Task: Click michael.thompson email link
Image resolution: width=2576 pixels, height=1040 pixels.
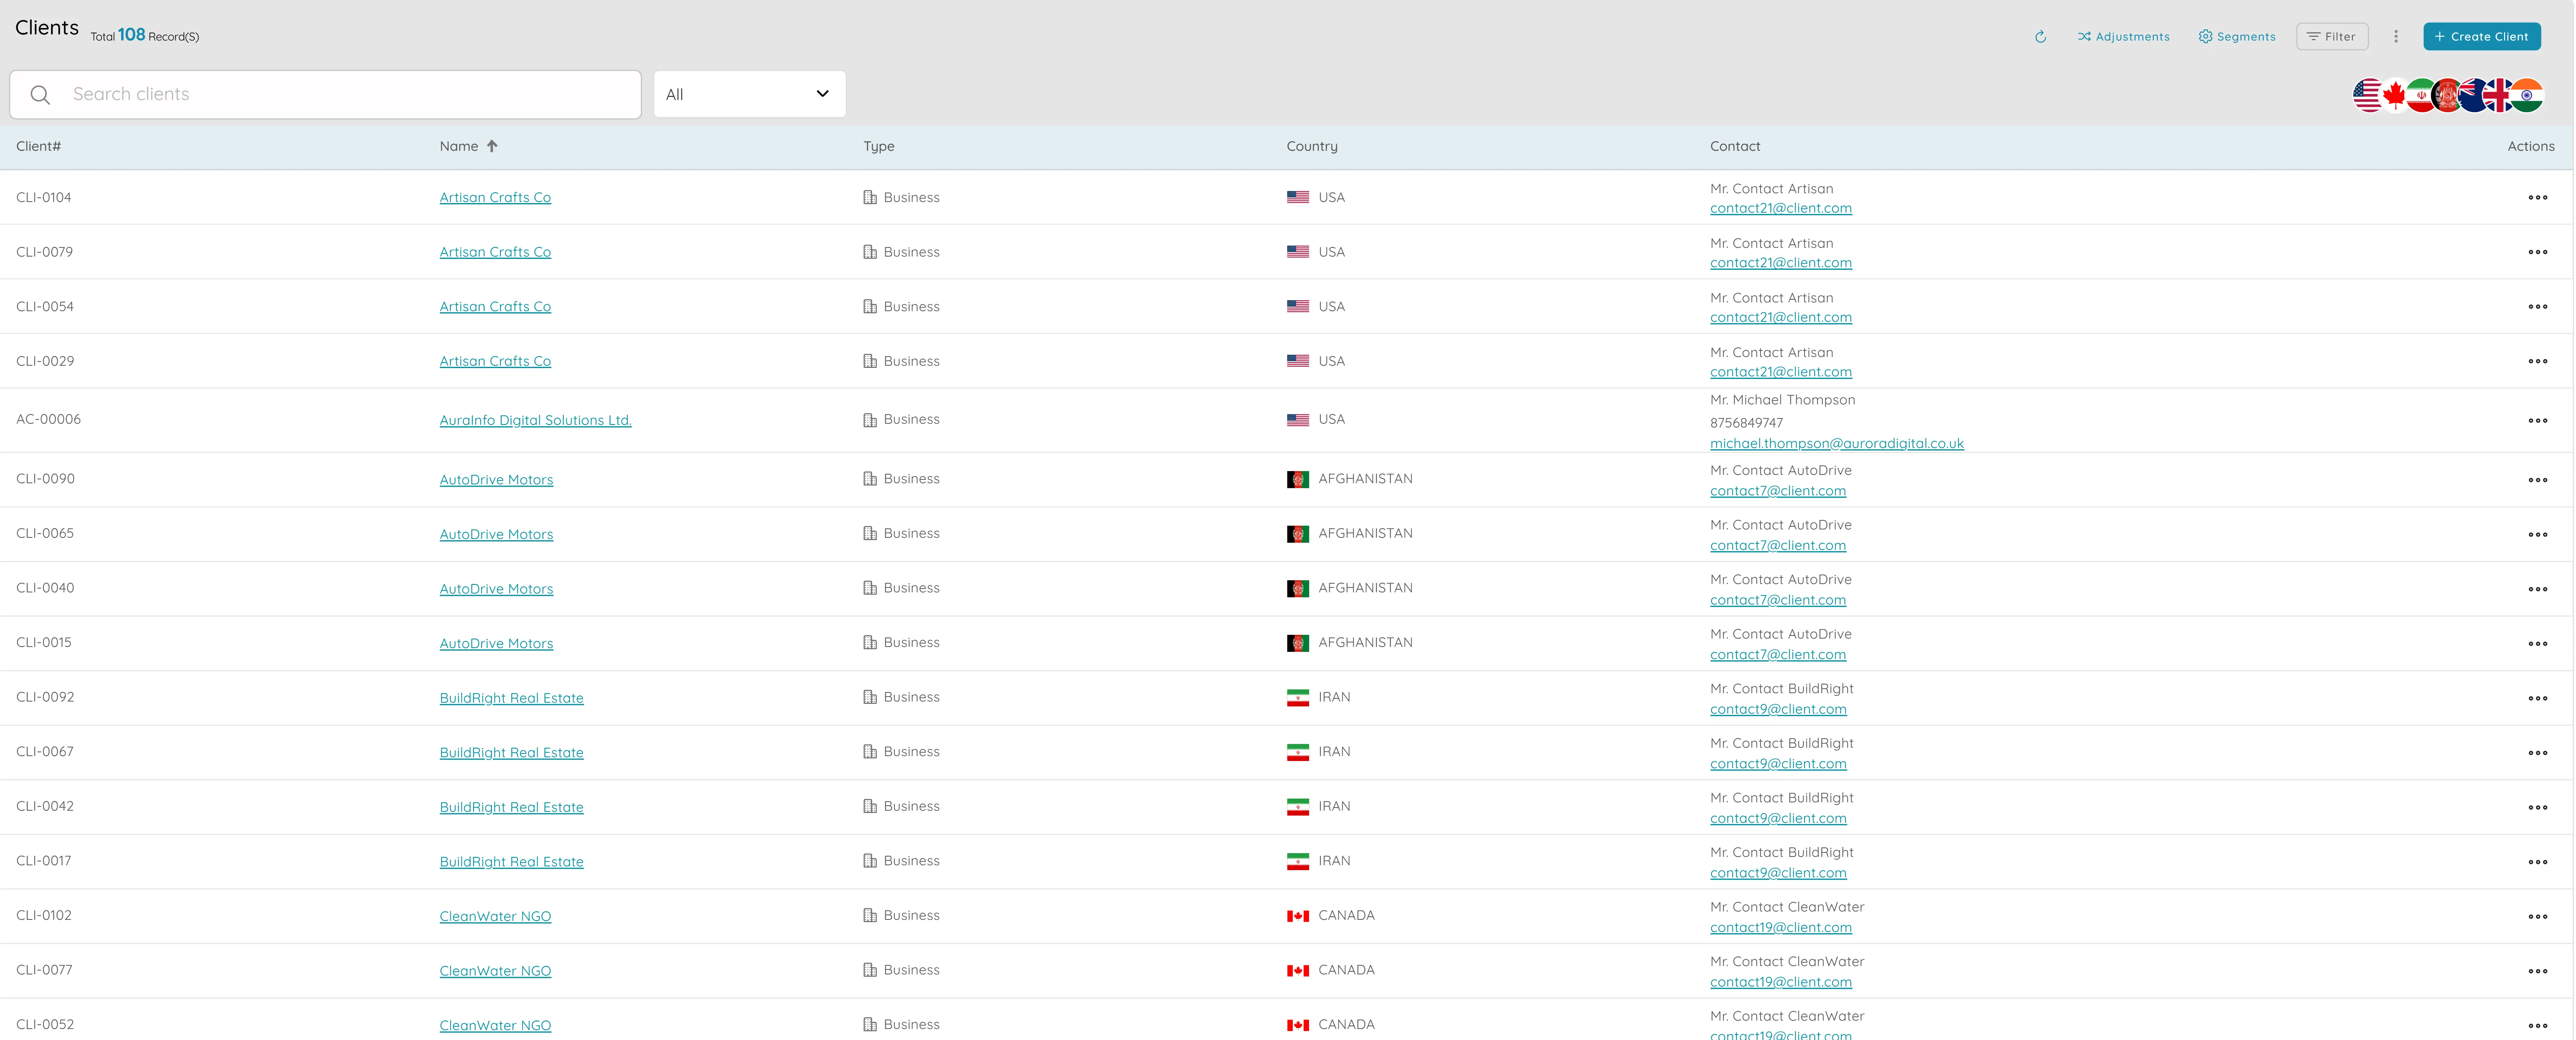Action: point(1836,444)
